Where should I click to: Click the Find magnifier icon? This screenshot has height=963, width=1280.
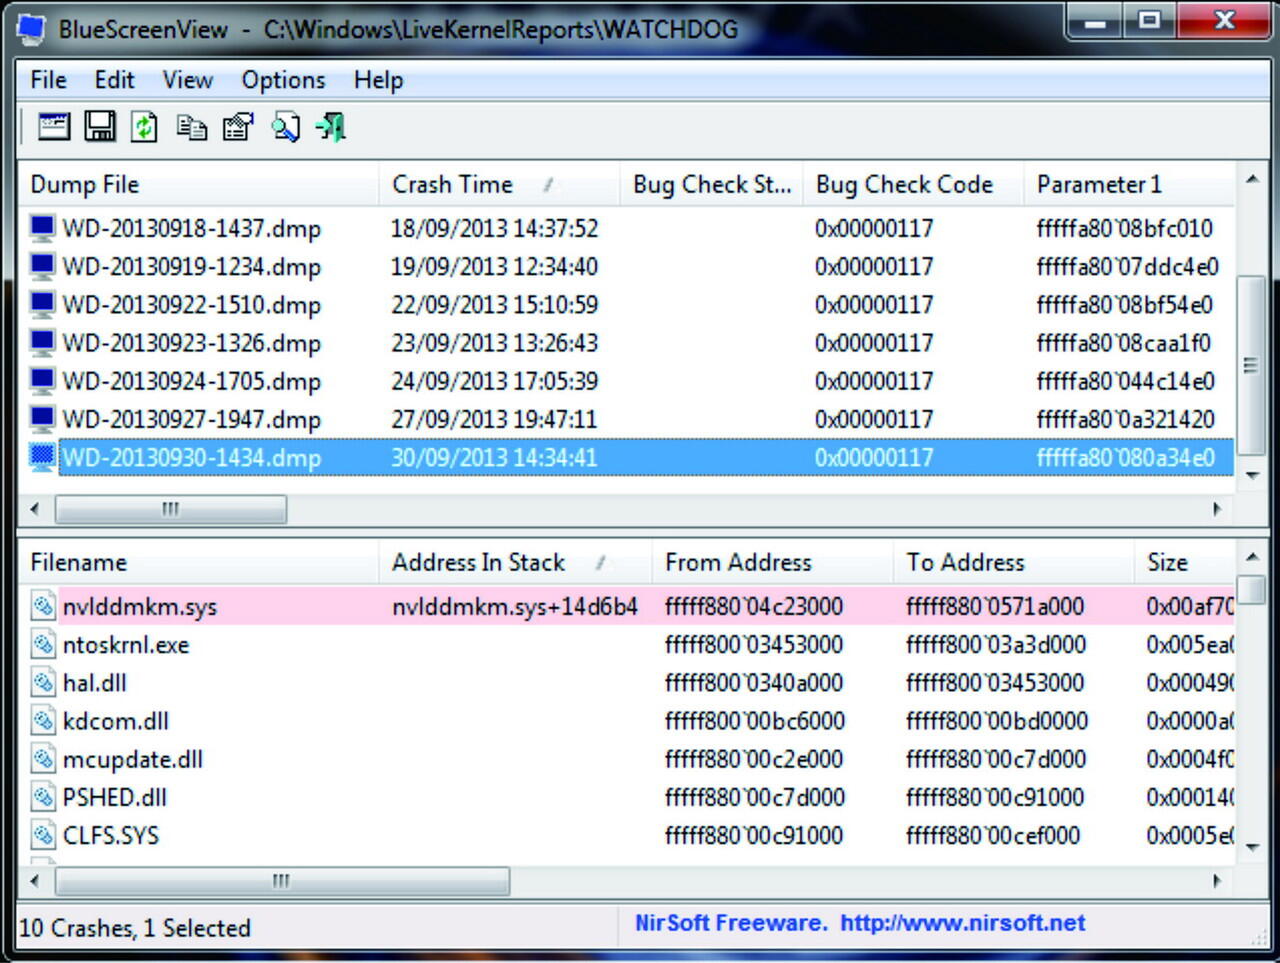coord(285,127)
